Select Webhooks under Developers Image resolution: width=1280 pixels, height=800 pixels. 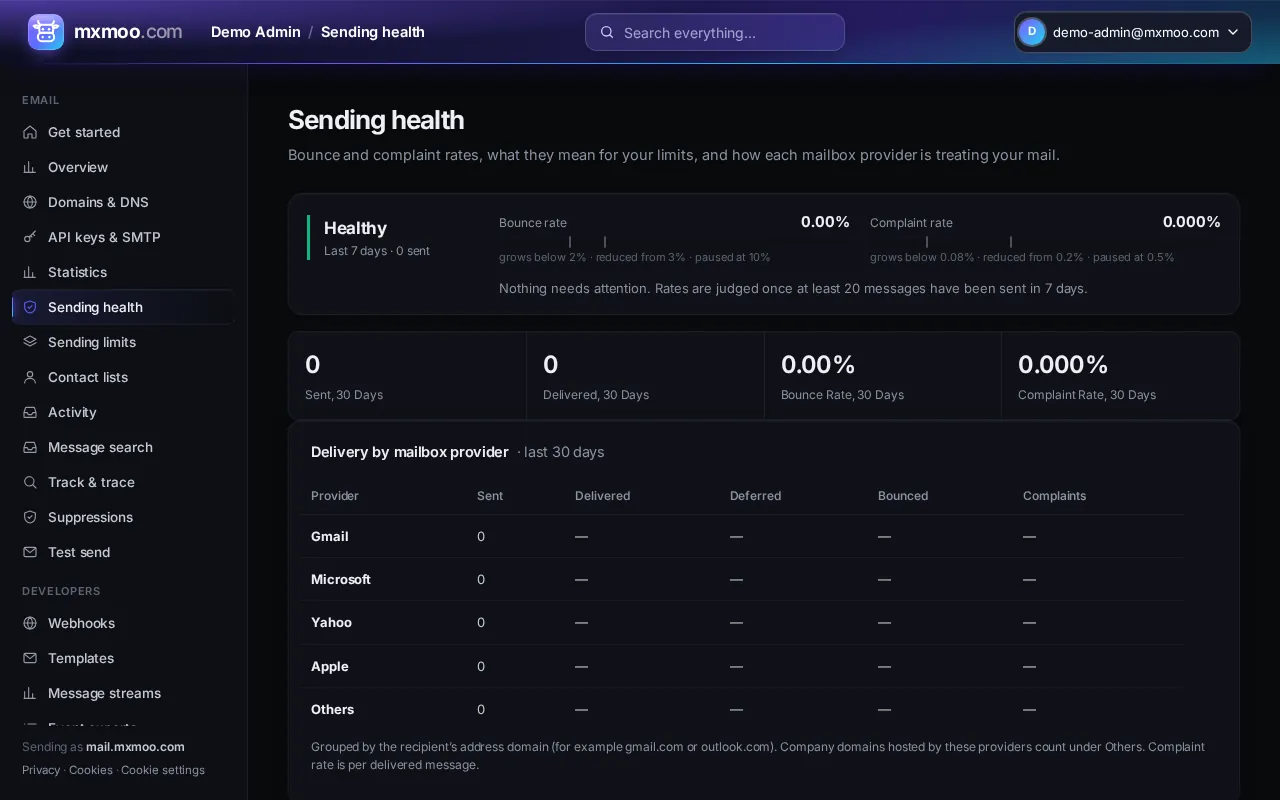[x=123, y=623]
